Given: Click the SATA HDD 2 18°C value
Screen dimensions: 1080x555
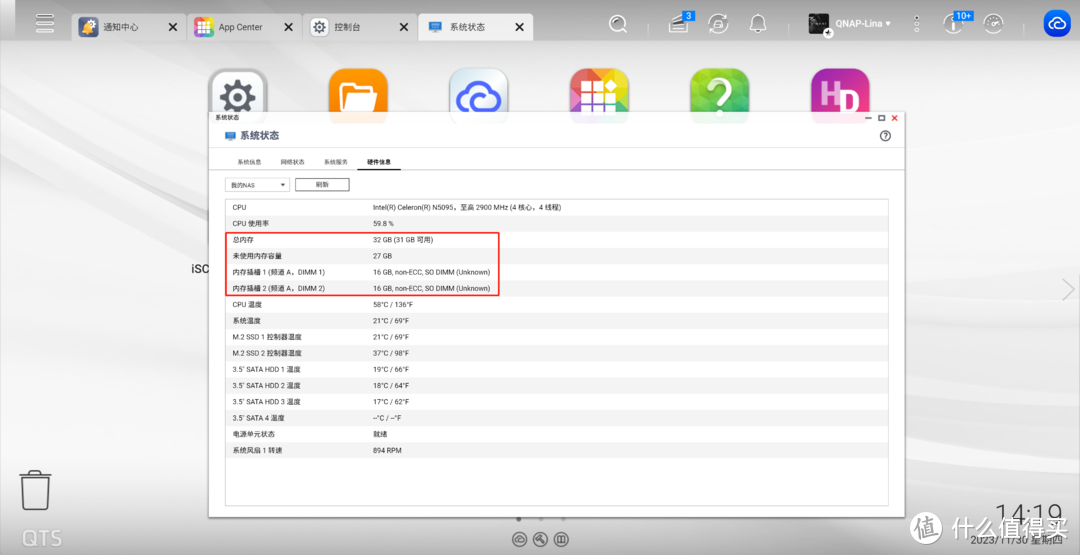Looking at the screenshot, I should click(x=391, y=386).
